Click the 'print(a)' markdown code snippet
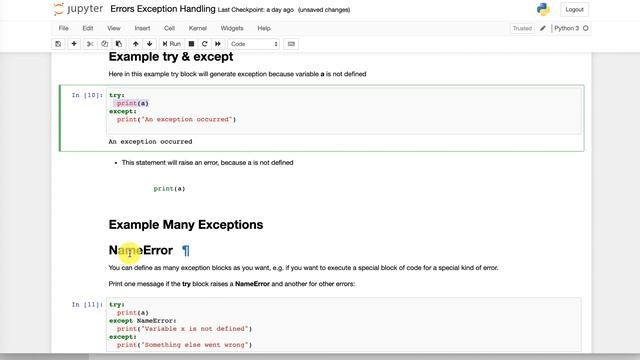 (x=169, y=189)
